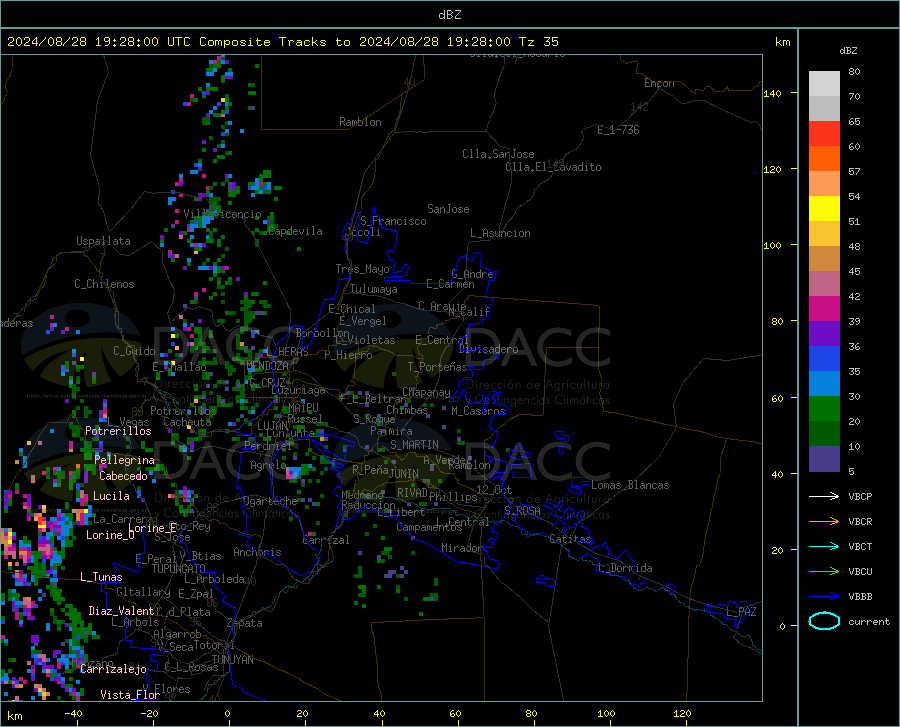Pick the red 65 dBZ color swatch
This screenshot has width=900, height=727.
coord(824,134)
